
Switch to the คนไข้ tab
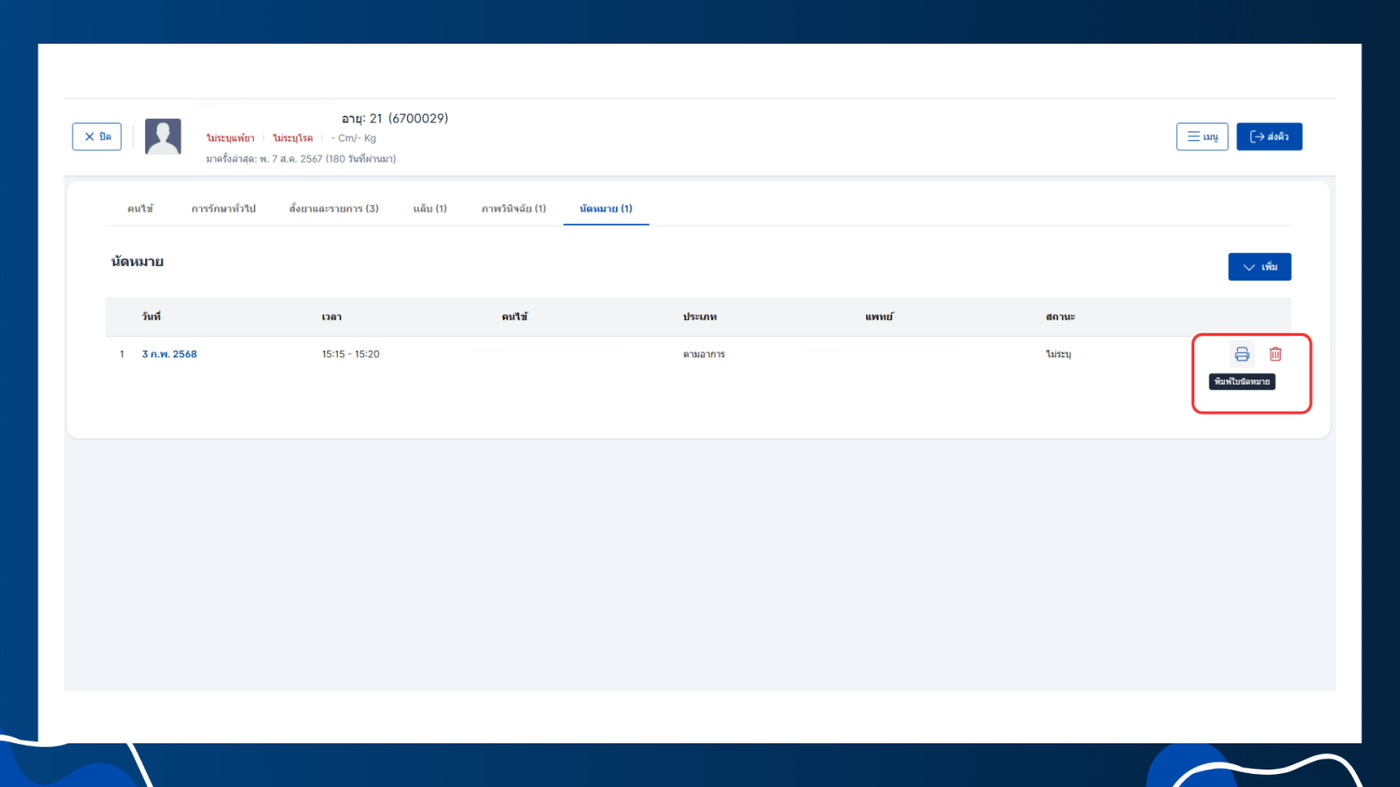(x=140, y=209)
